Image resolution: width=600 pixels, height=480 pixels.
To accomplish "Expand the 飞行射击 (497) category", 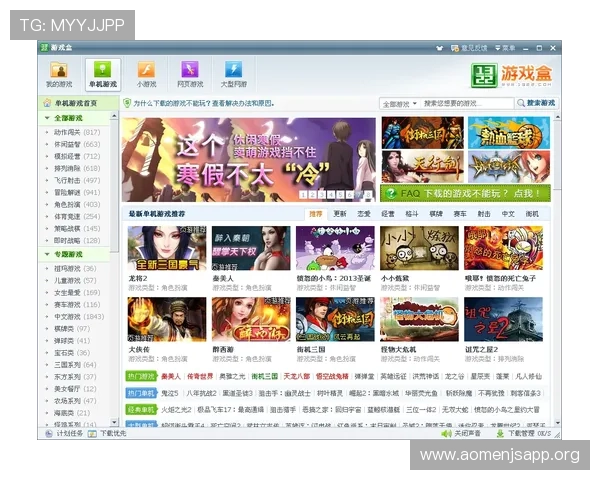I will point(77,180).
